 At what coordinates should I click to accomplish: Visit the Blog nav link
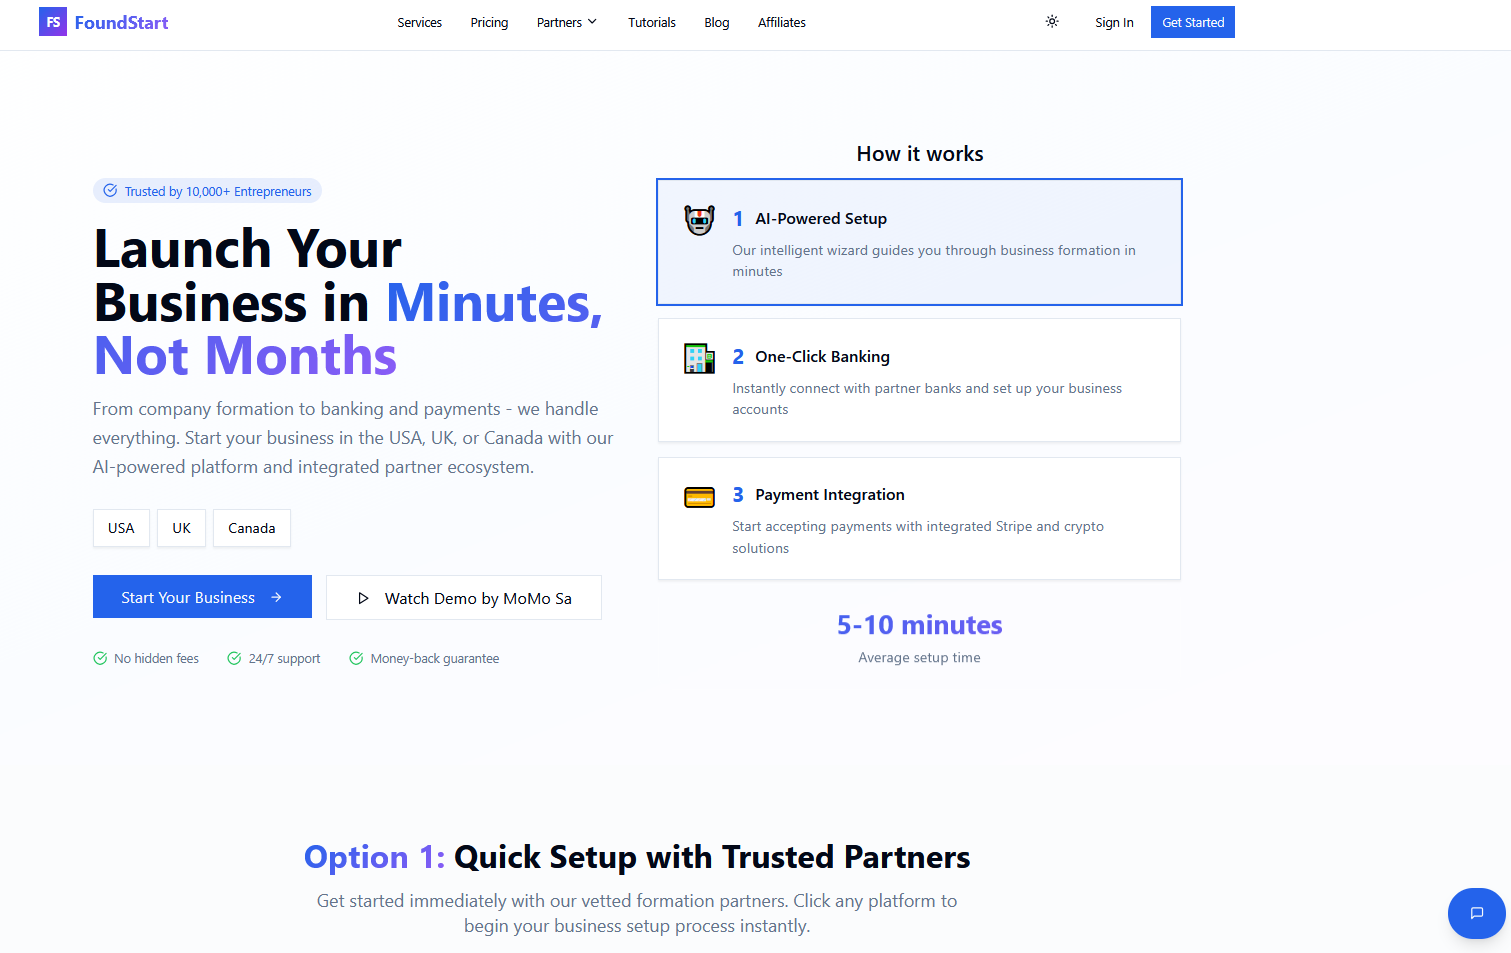tap(717, 22)
